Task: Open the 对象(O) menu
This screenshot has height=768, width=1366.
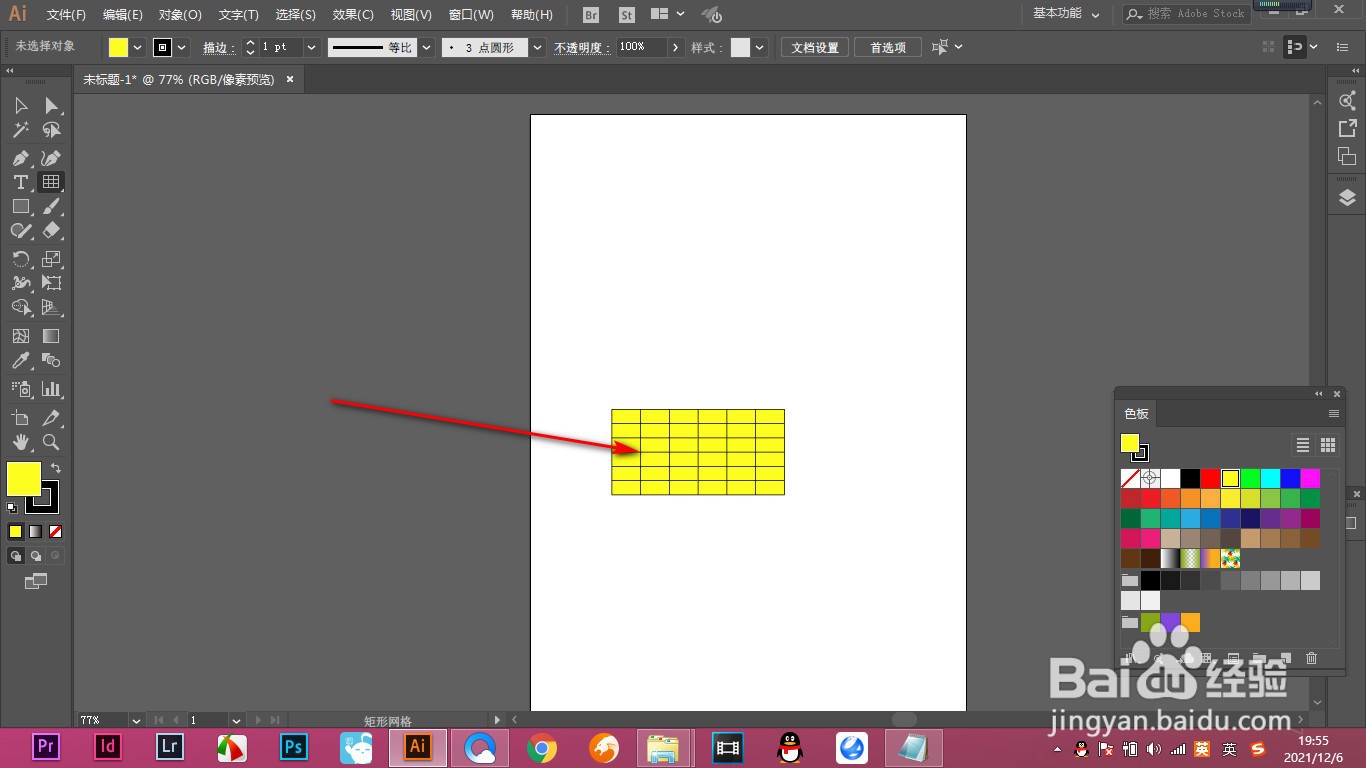Action: (x=180, y=15)
